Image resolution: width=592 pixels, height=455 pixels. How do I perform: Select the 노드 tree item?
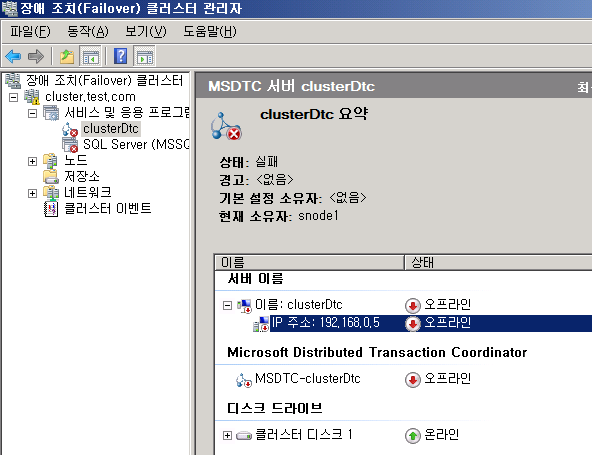76,160
